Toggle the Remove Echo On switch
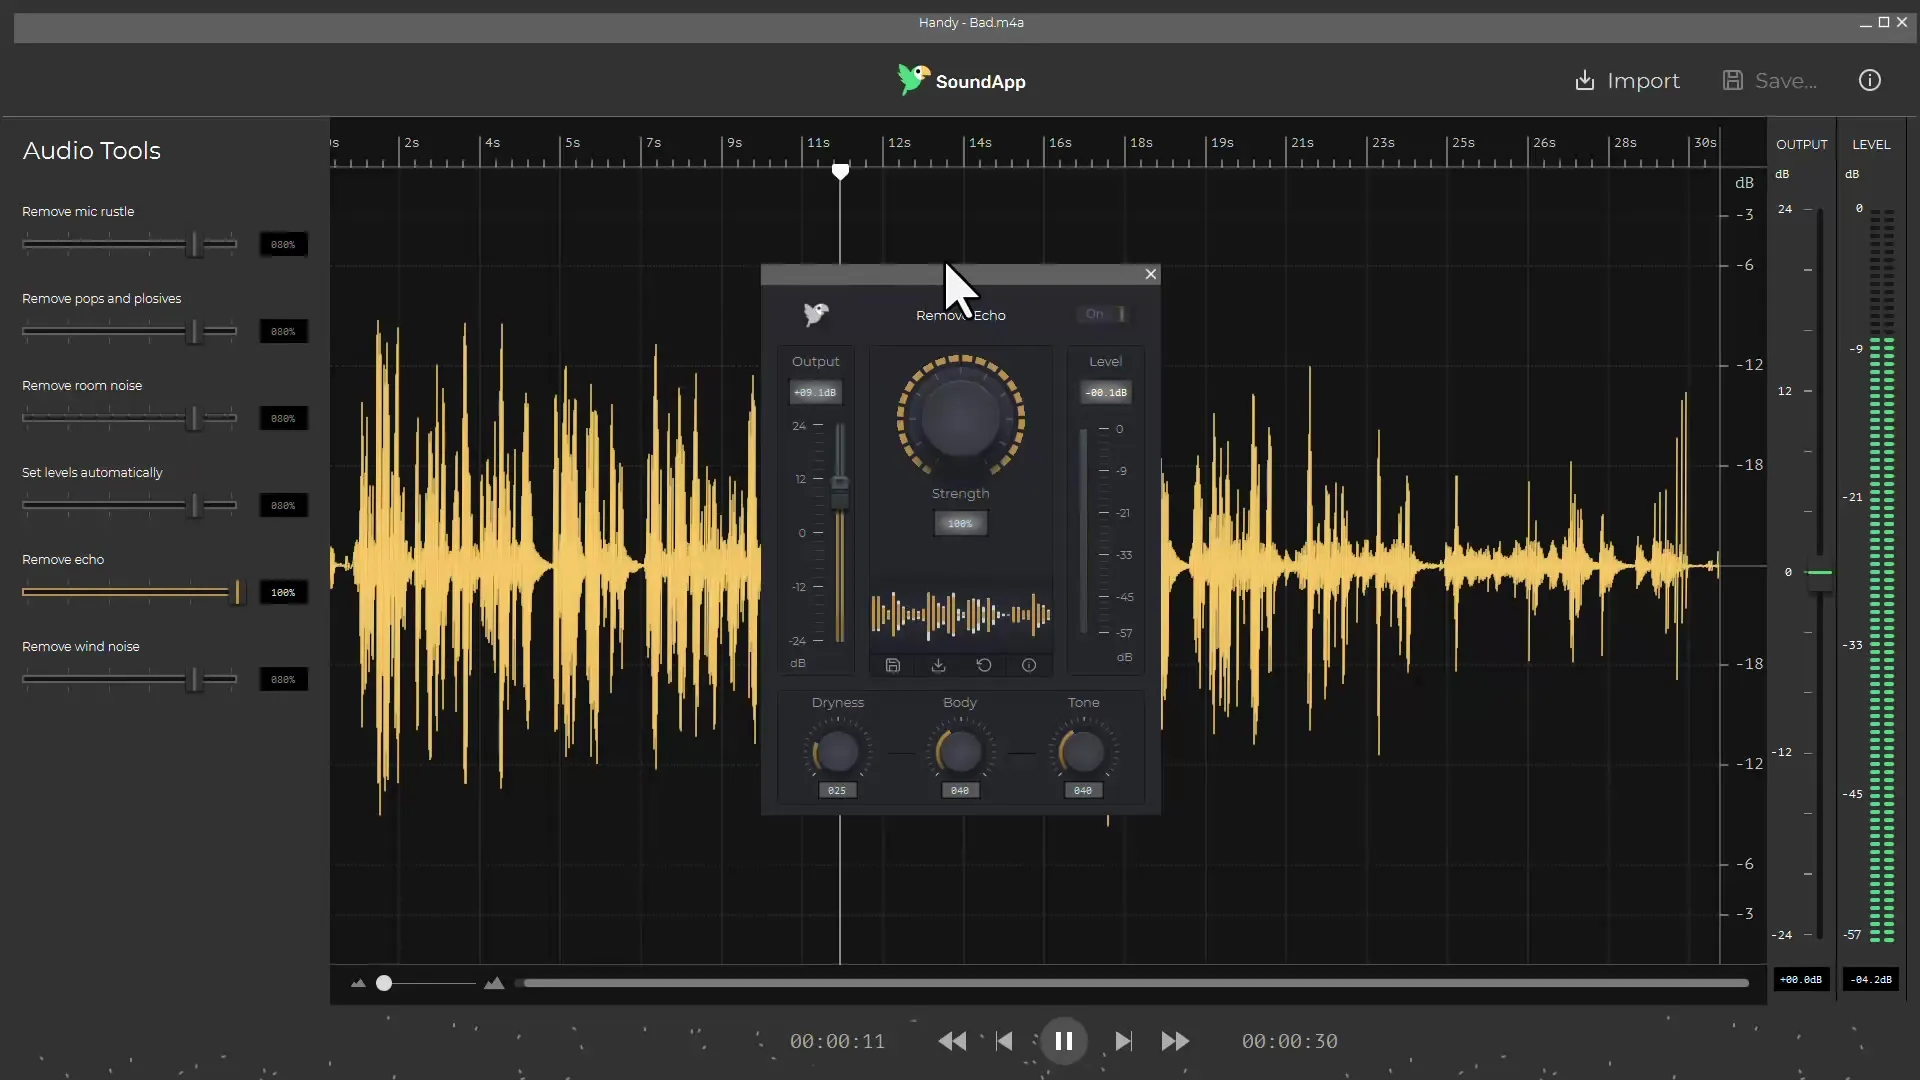 click(x=1104, y=314)
